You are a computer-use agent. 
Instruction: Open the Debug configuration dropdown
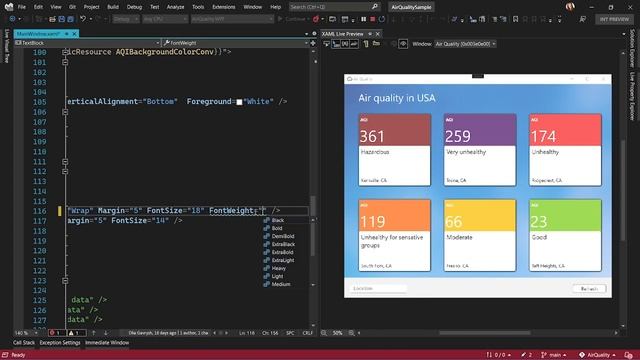tap(126, 19)
